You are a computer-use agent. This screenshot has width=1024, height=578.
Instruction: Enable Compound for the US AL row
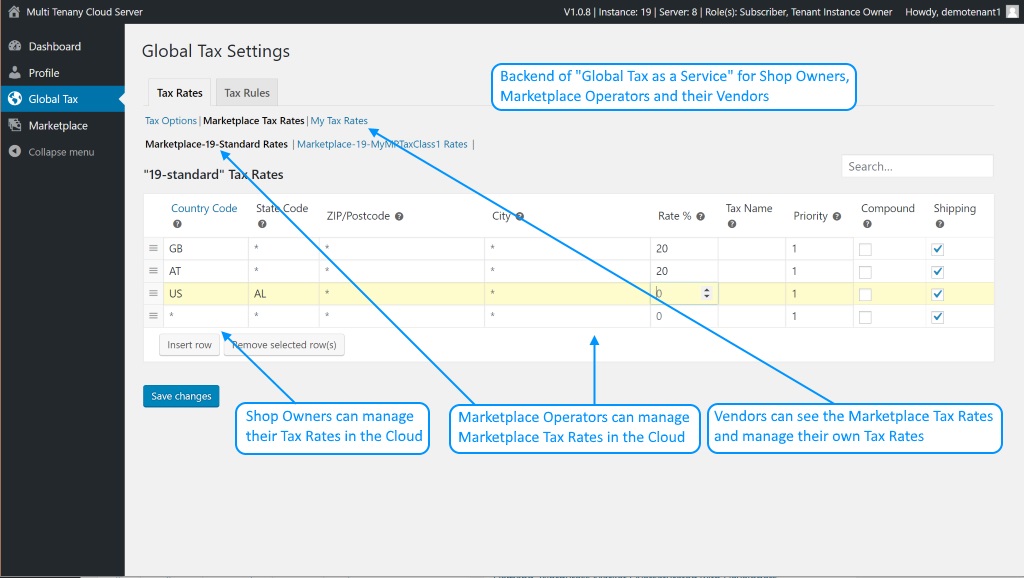pos(865,295)
